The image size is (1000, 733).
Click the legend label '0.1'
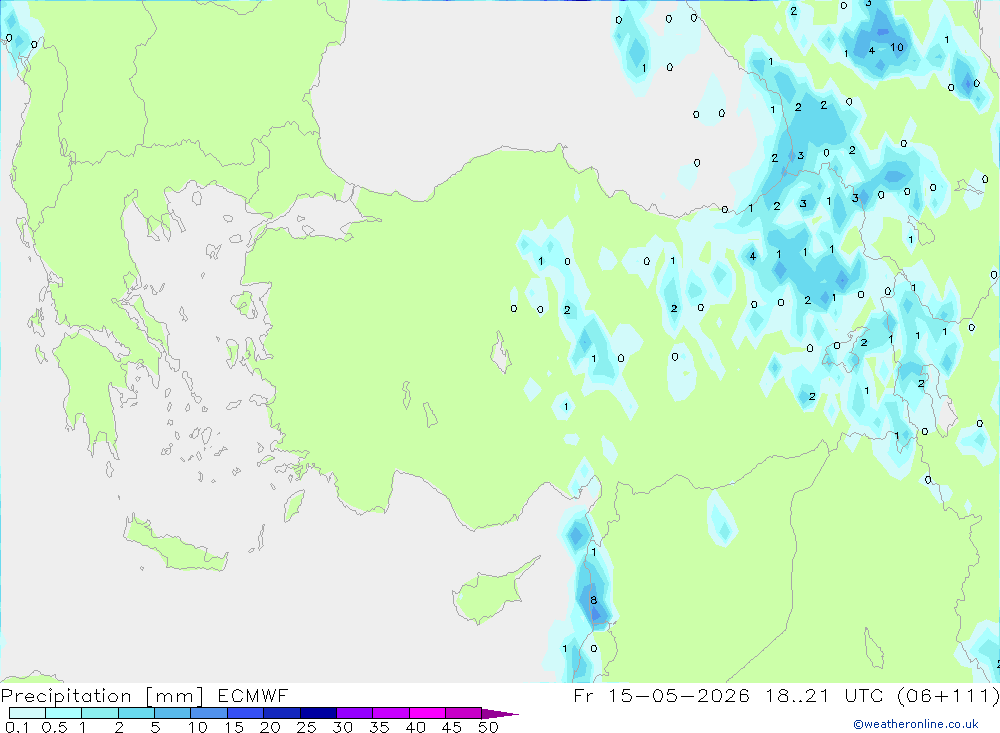click(x=17, y=727)
